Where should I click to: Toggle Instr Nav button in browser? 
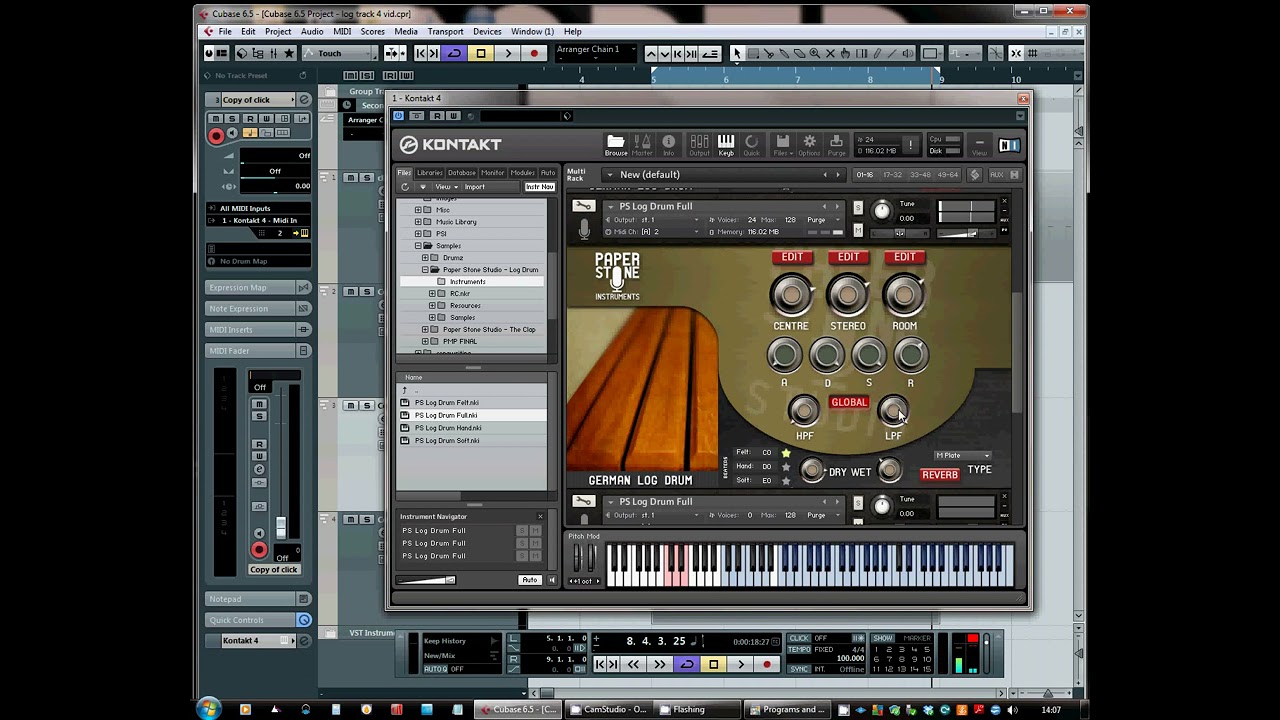coord(540,187)
